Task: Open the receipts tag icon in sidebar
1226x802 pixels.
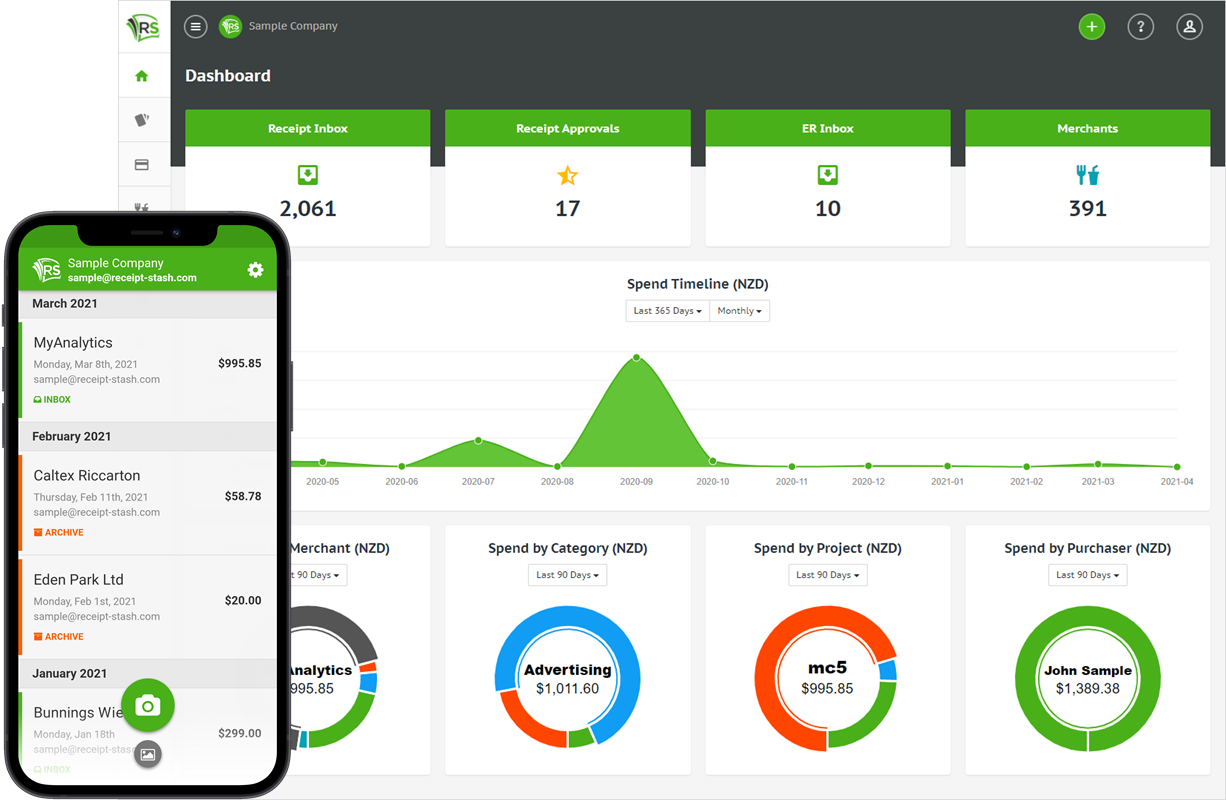Action: coord(142,120)
